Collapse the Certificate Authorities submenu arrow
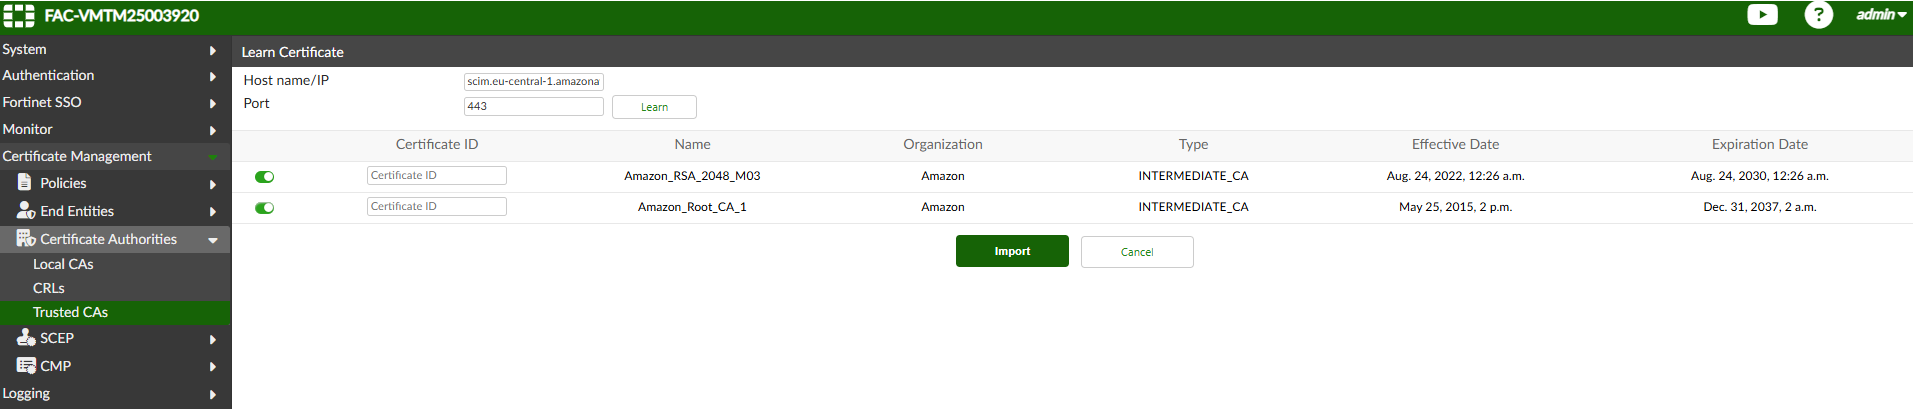The image size is (1913, 409). 213,240
